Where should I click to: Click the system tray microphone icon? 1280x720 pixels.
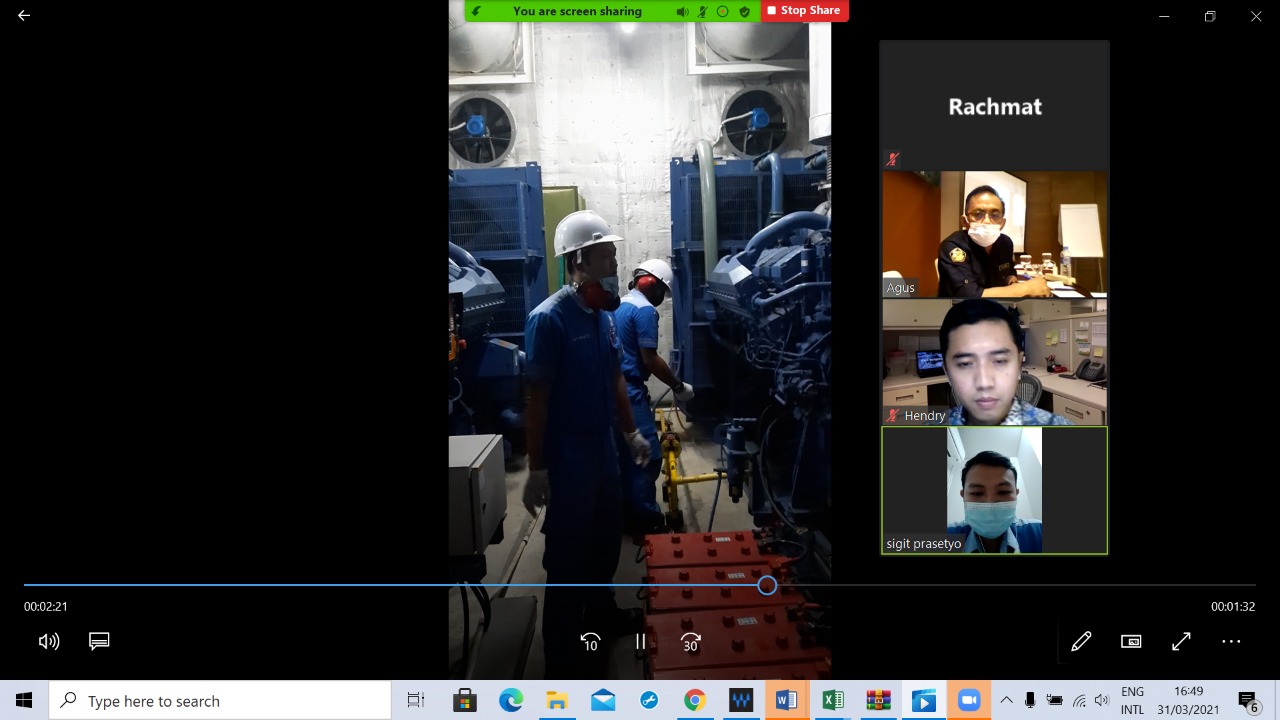click(x=1030, y=701)
